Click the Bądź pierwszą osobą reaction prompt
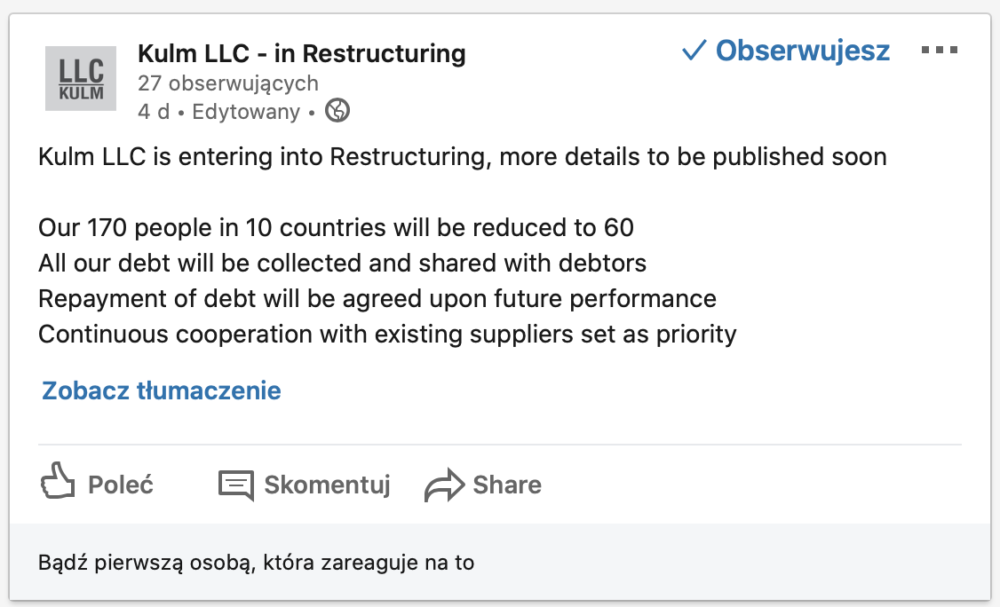 click(x=256, y=562)
